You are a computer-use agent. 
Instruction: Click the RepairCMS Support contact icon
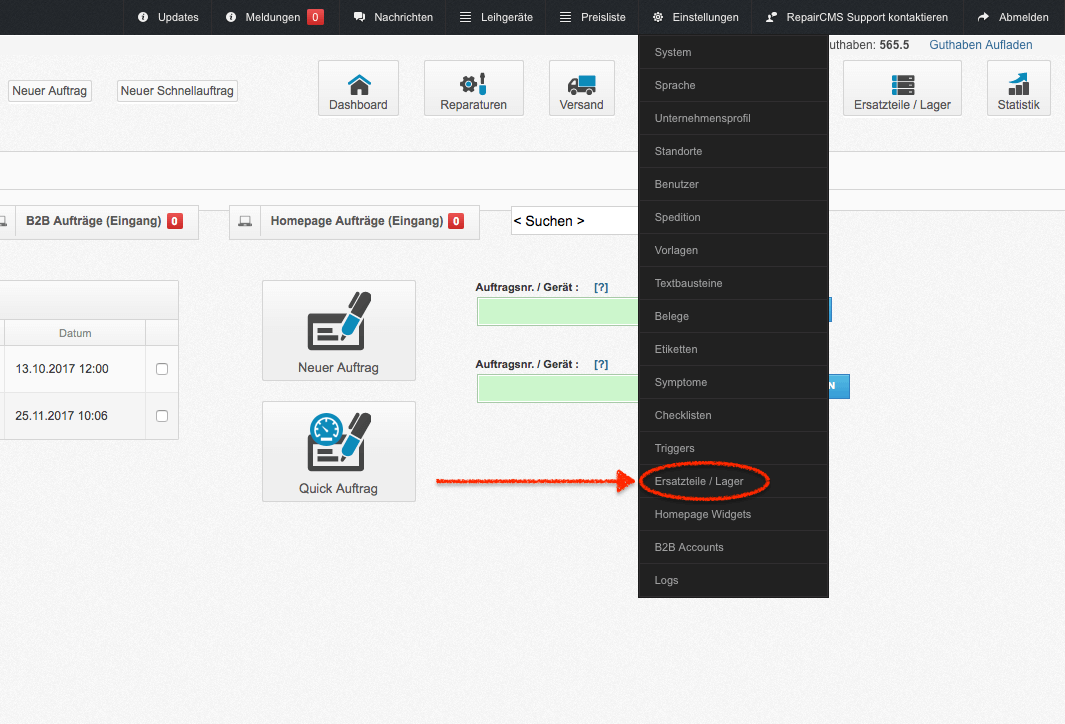pyautogui.click(x=772, y=17)
